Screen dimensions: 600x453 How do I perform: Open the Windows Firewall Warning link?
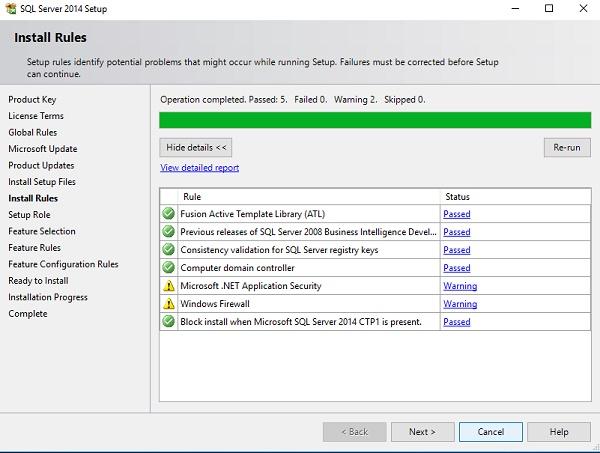click(460, 304)
